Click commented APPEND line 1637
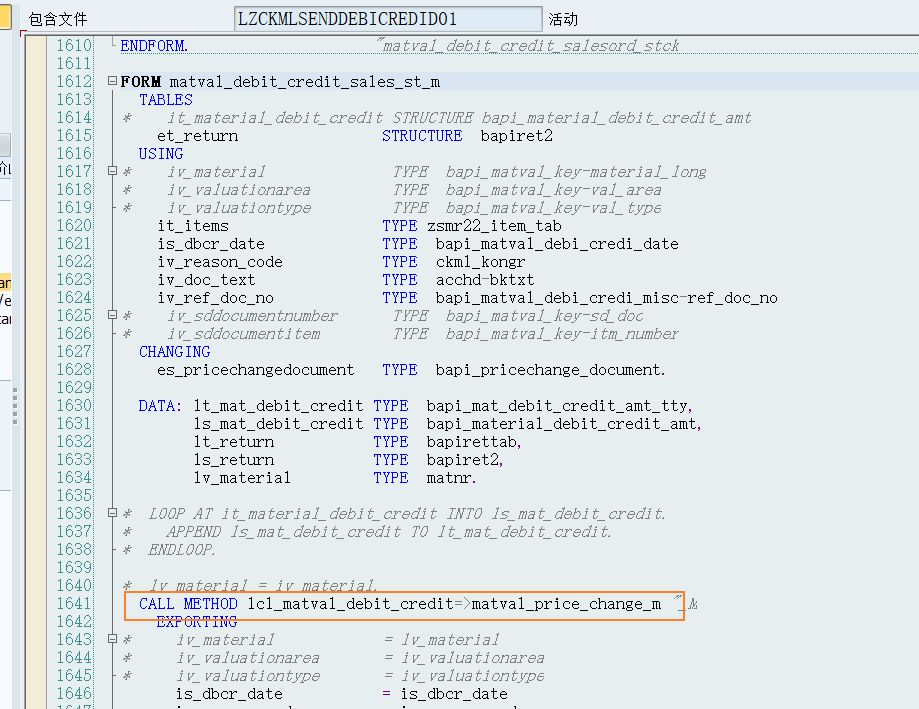919x709 pixels. pos(389,532)
